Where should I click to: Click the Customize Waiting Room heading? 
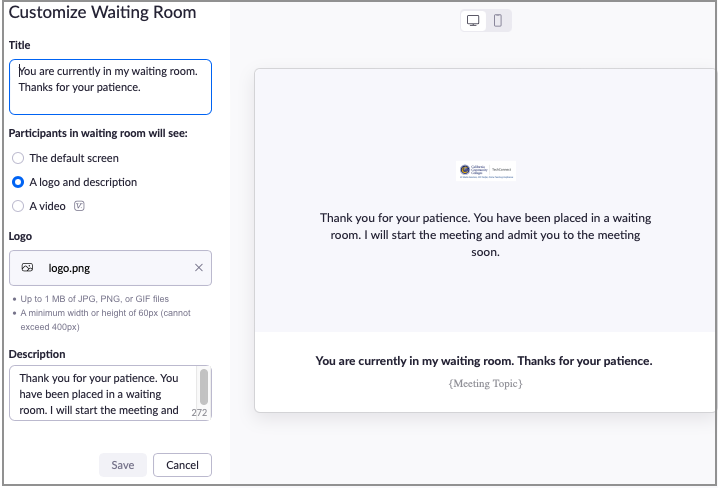[102, 13]
